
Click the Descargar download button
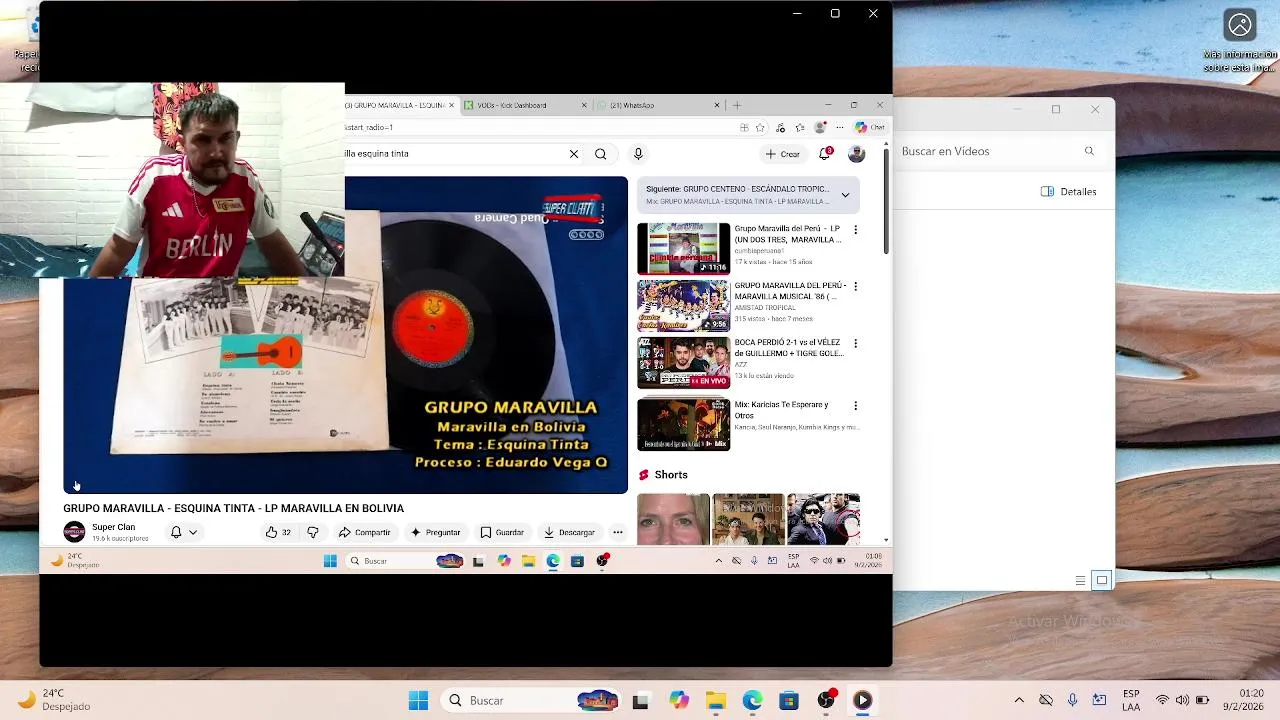(x=569, y=532)
